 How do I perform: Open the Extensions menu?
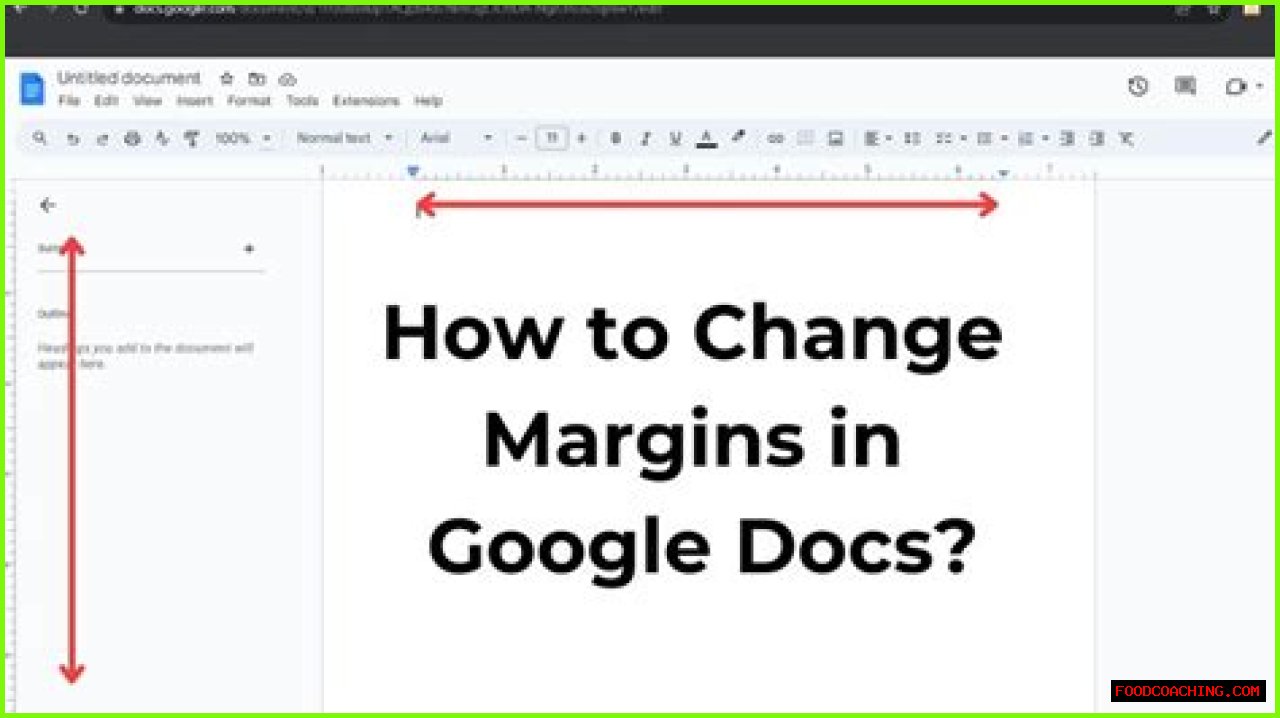click(x=366, y=101)
